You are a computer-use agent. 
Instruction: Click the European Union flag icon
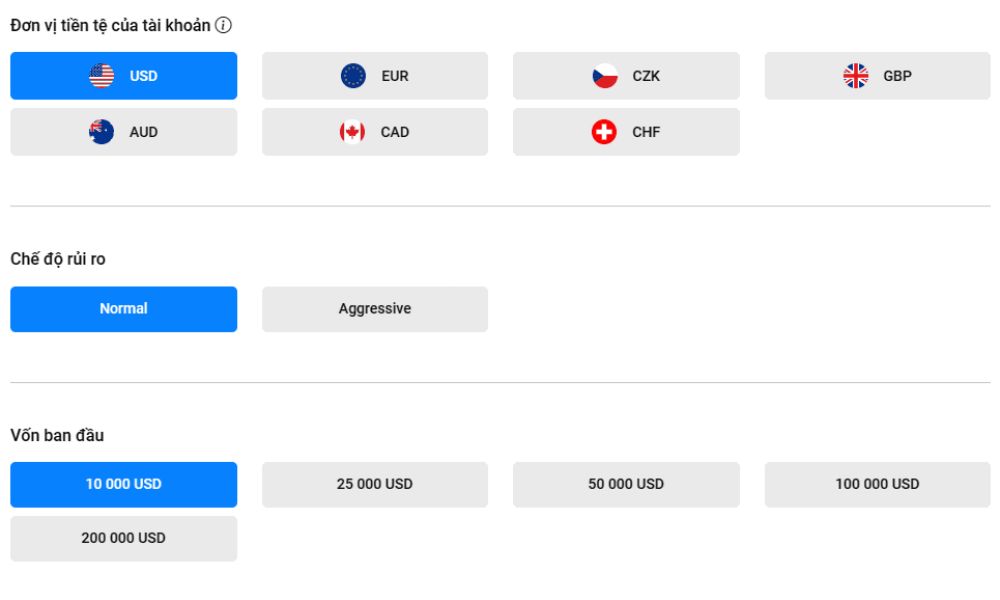tap(353, 76)
